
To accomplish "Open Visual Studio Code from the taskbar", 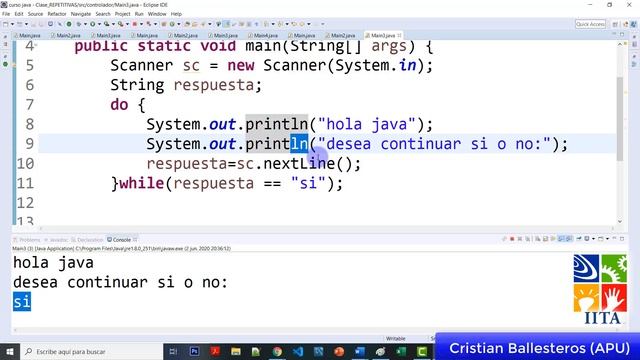I will (x=298, y=351).
